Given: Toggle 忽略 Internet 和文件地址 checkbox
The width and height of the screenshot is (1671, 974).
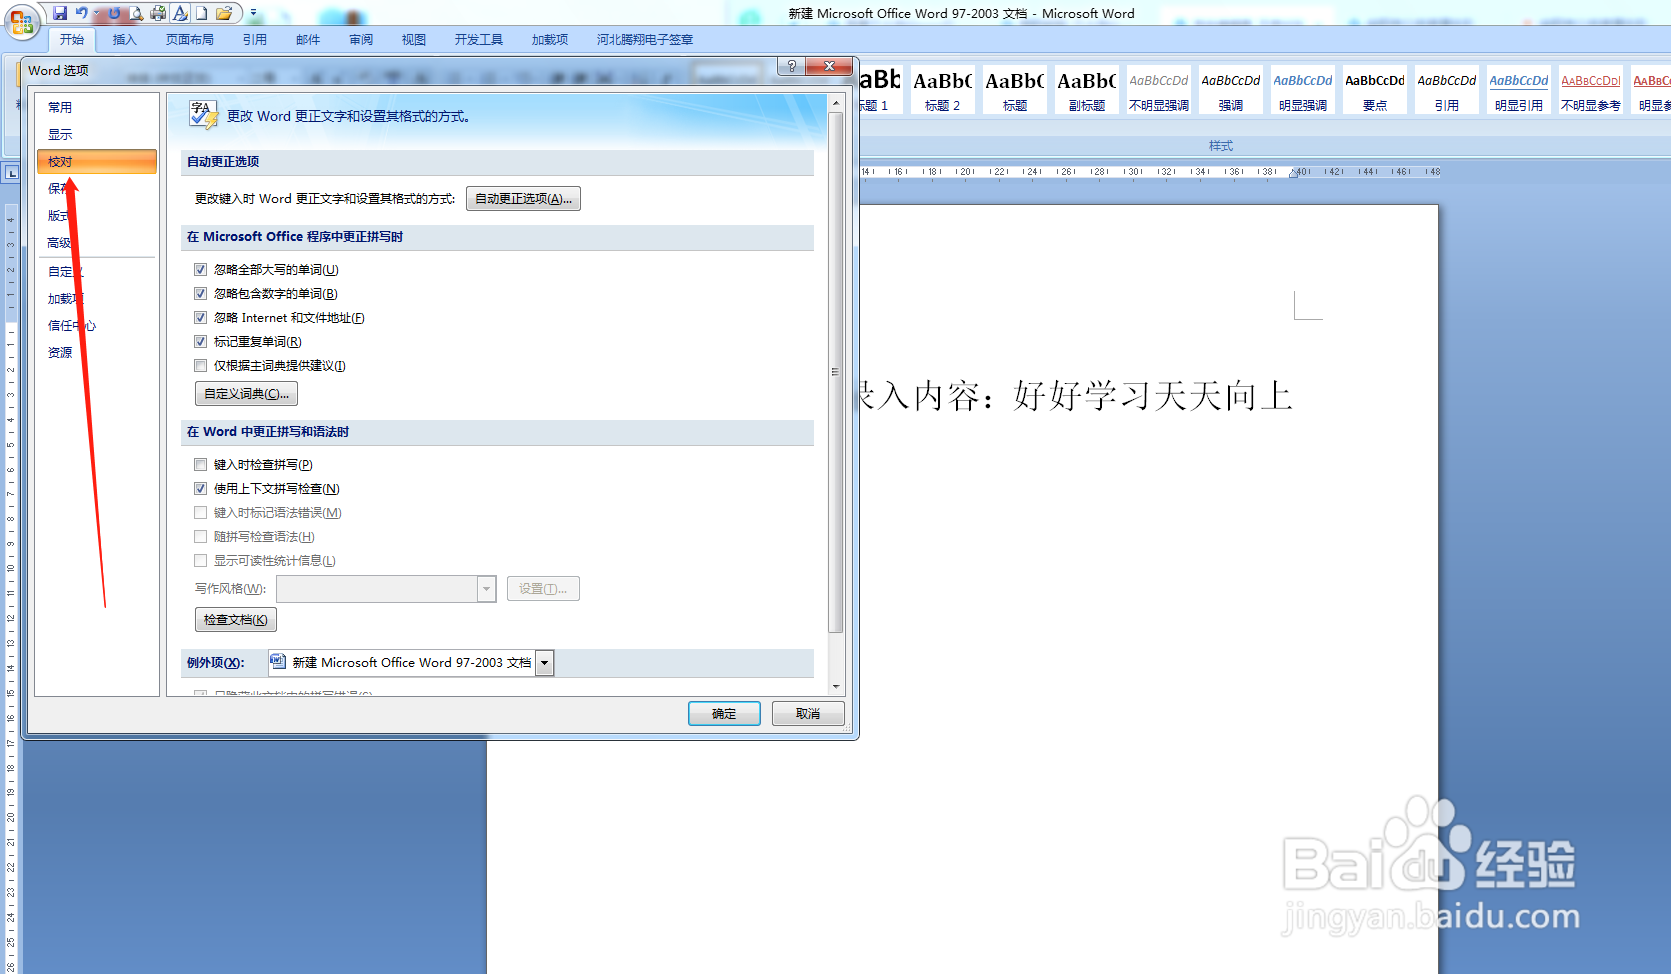Looking at the screenshot, I should pyautogui.click(x=200, y=318).
